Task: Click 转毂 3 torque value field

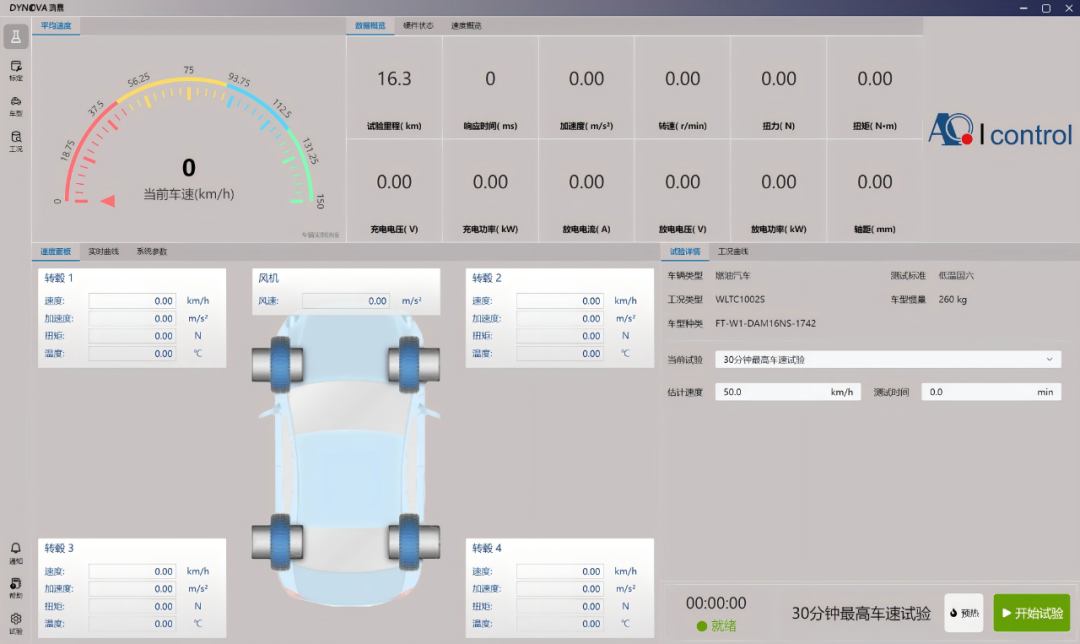Action: tap(132, 606)
